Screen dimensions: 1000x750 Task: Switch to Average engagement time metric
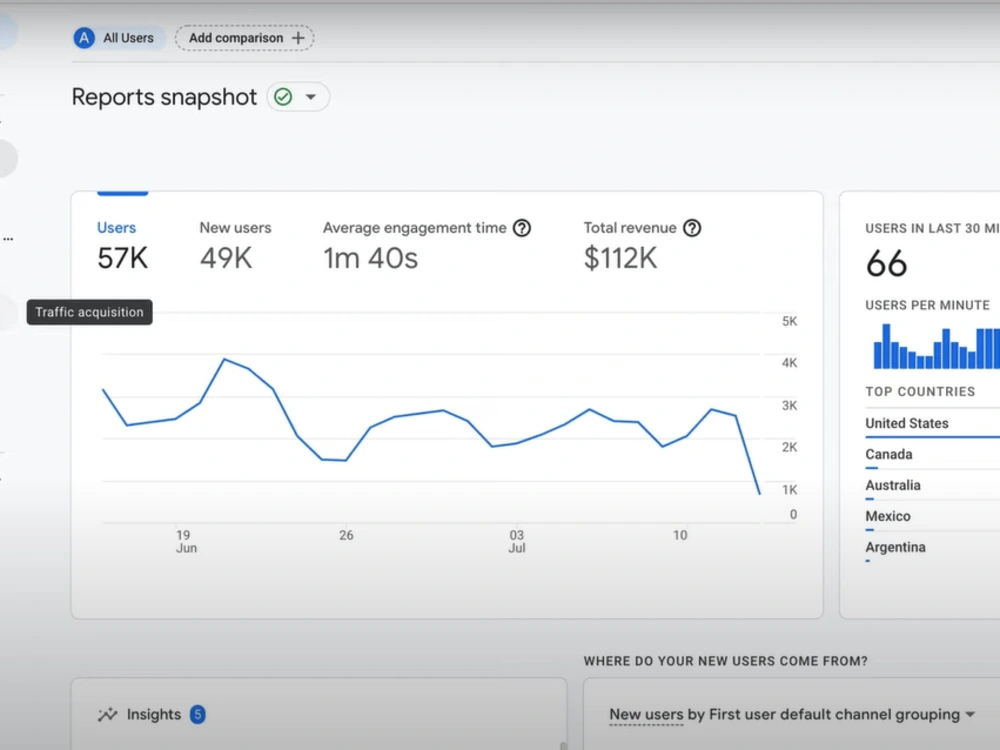[x=426, y=246]
